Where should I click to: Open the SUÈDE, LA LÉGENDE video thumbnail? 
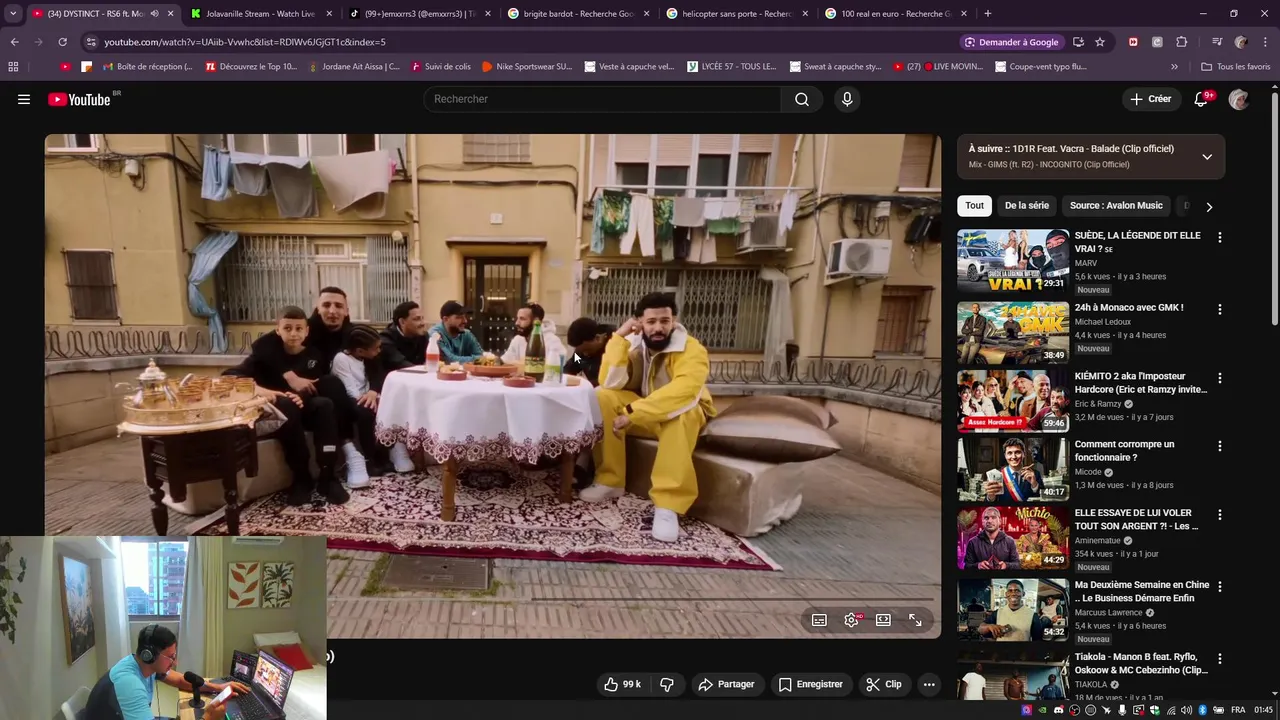(x=1013, y=261)
